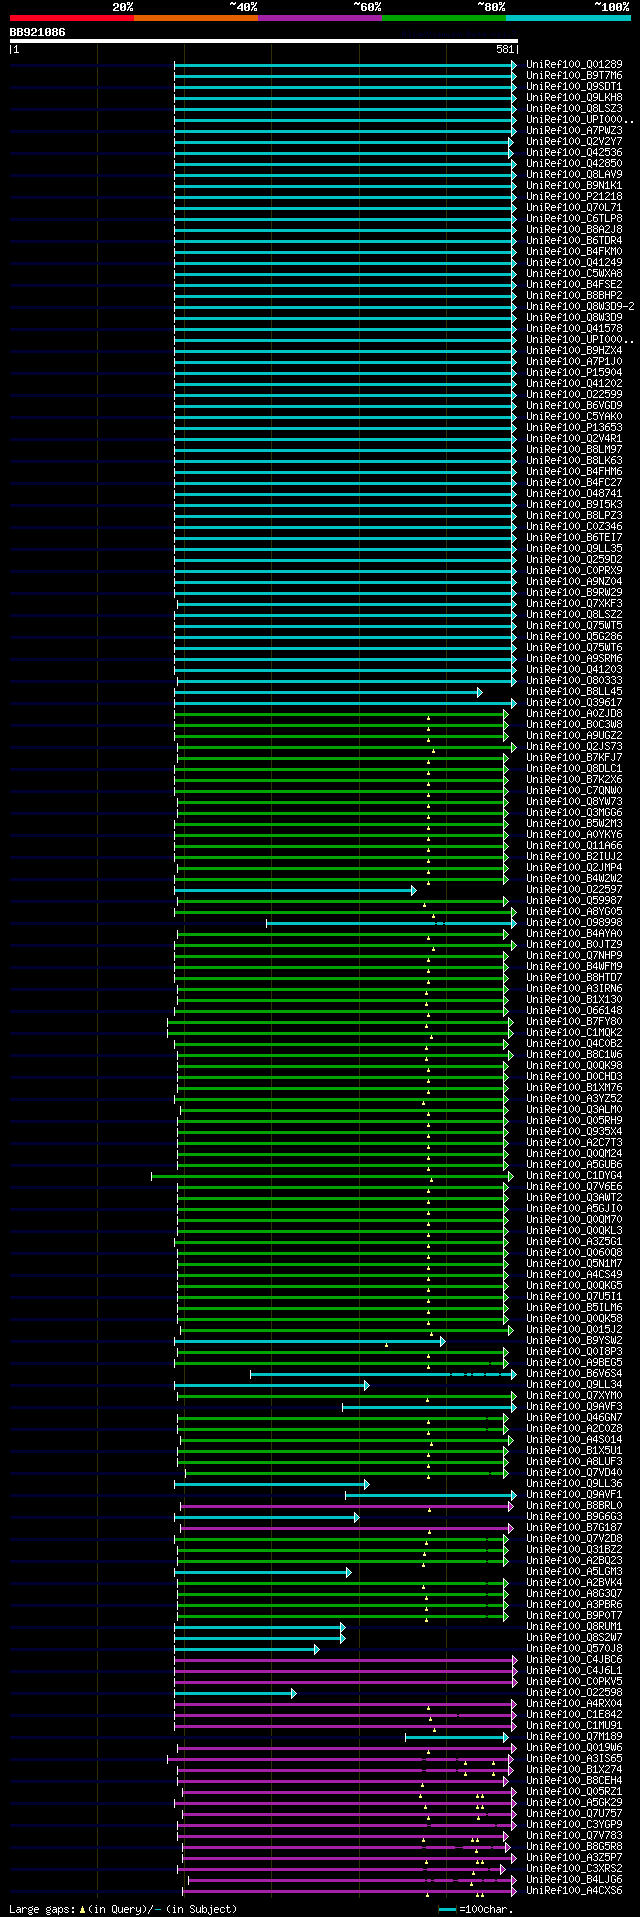Open UniRef100_Q59987 entry
This screenshot has width=640, height=1917.
point(574,900)
